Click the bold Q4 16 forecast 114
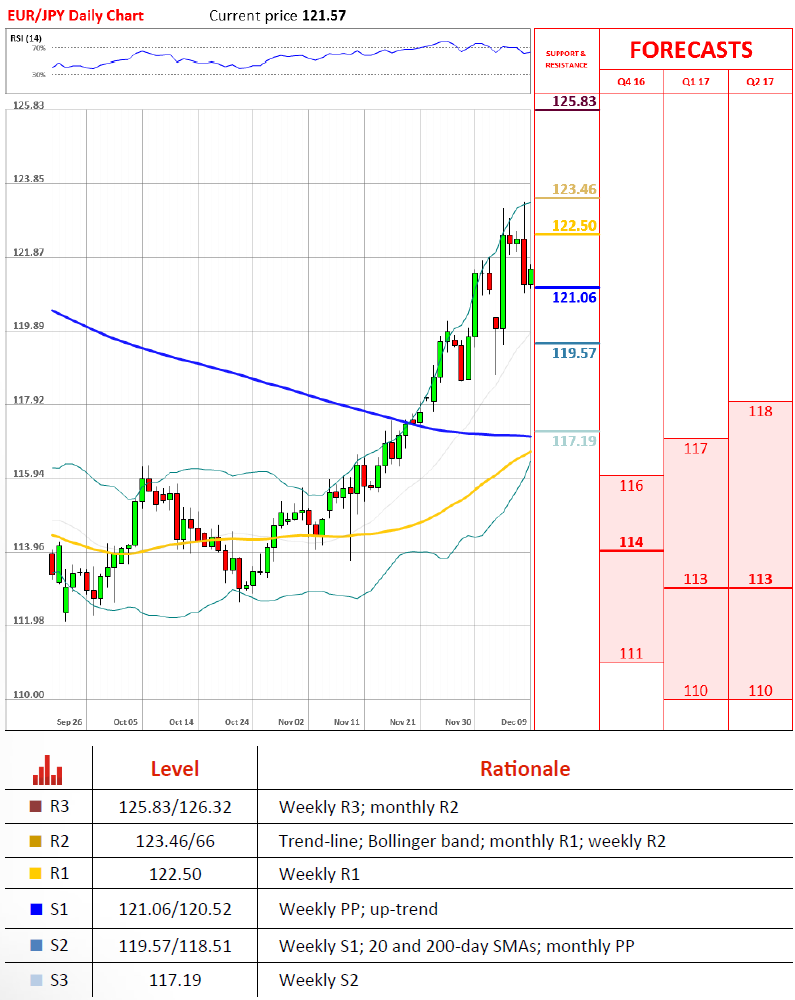Screen dimensions: 795x1000 click(631, 542)
